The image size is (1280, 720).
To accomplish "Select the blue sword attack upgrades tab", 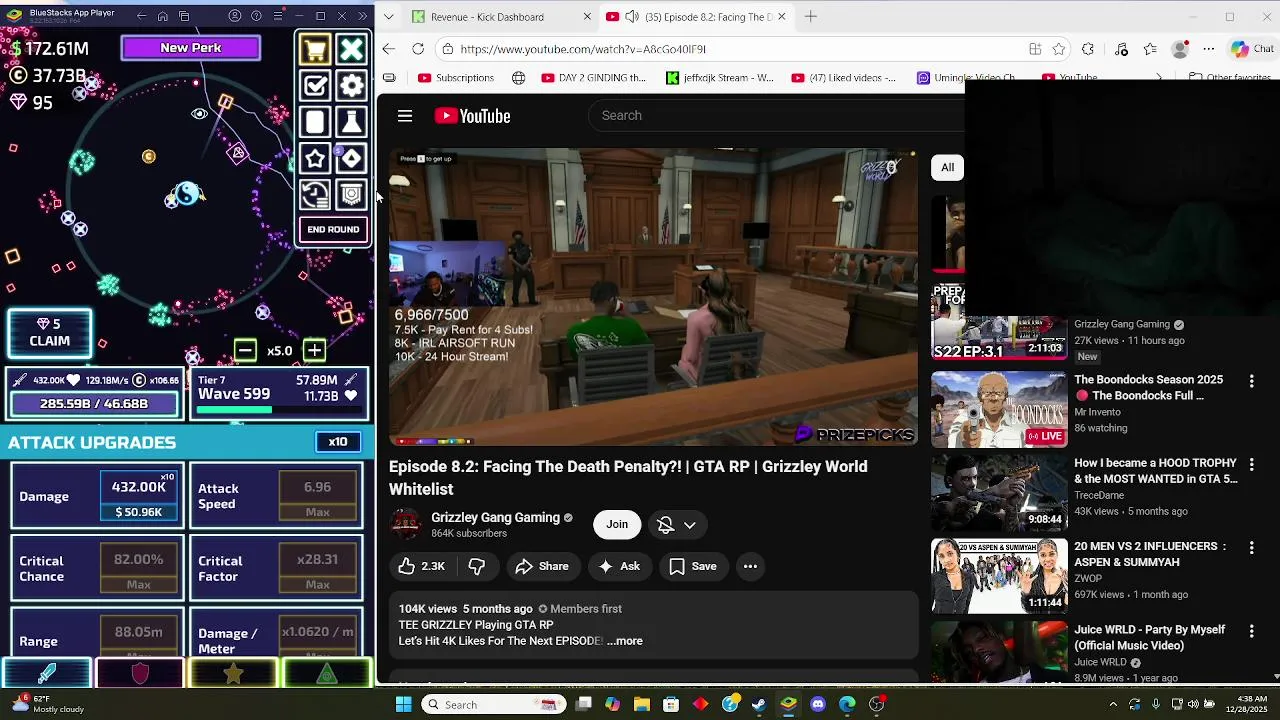I will (47, 674).
